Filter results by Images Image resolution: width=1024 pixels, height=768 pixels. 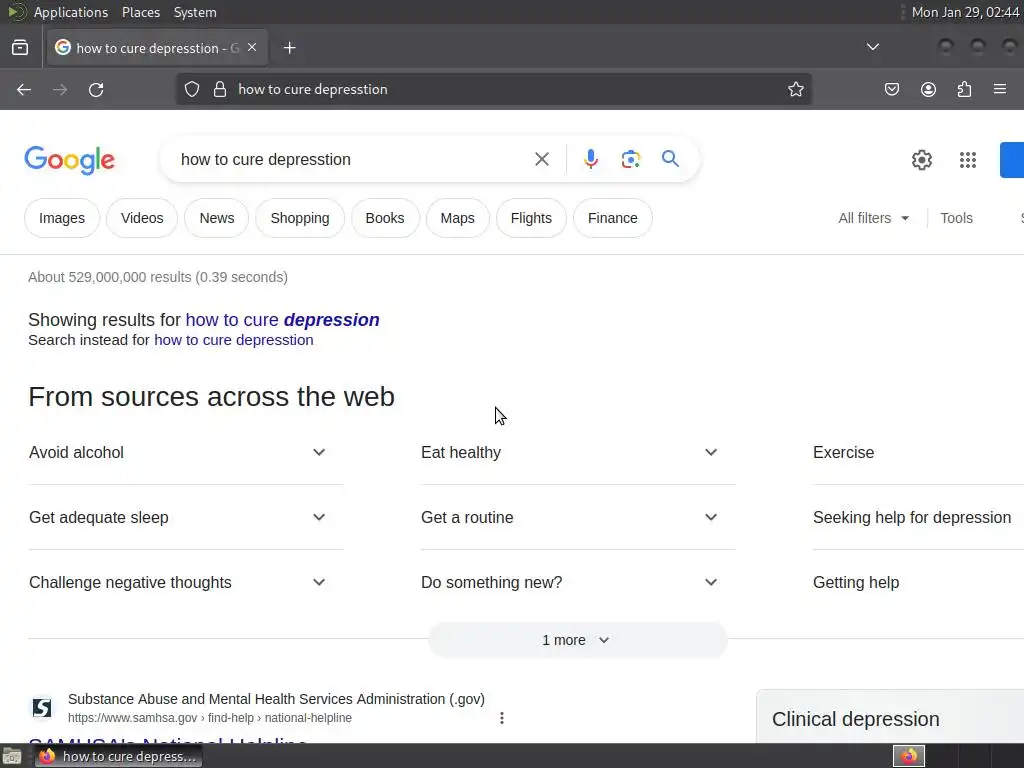[62, 218]
